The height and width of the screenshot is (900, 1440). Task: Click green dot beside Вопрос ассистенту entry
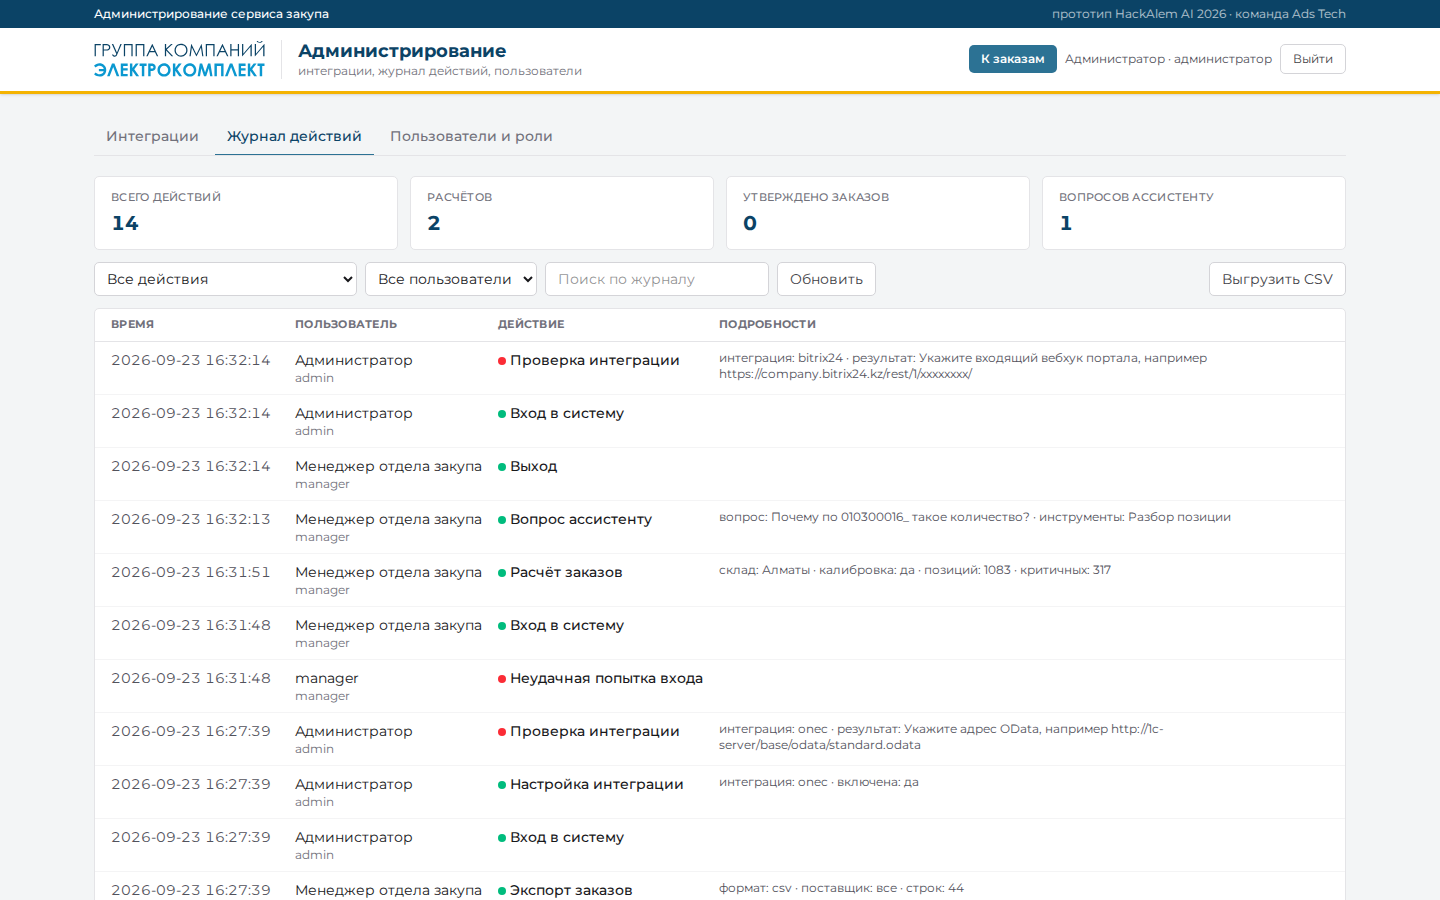tap(502, 520)
